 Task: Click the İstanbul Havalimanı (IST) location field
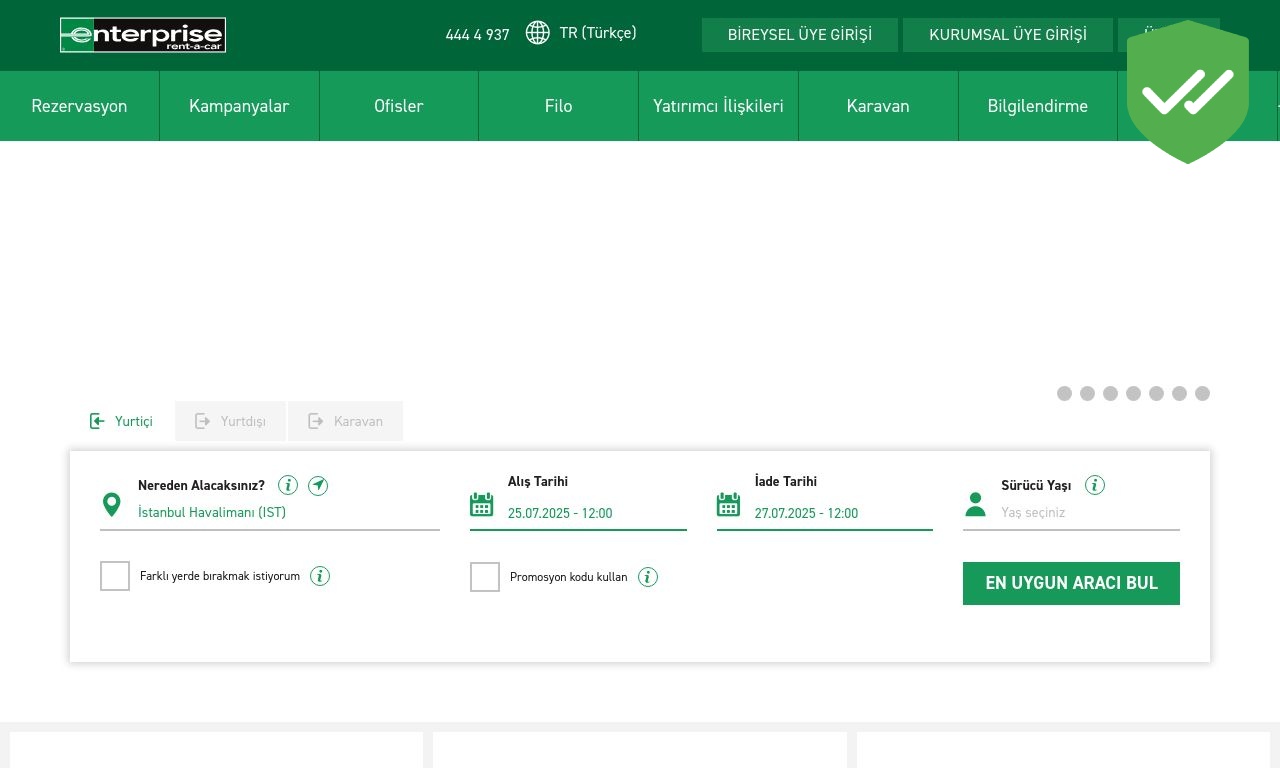288,513
